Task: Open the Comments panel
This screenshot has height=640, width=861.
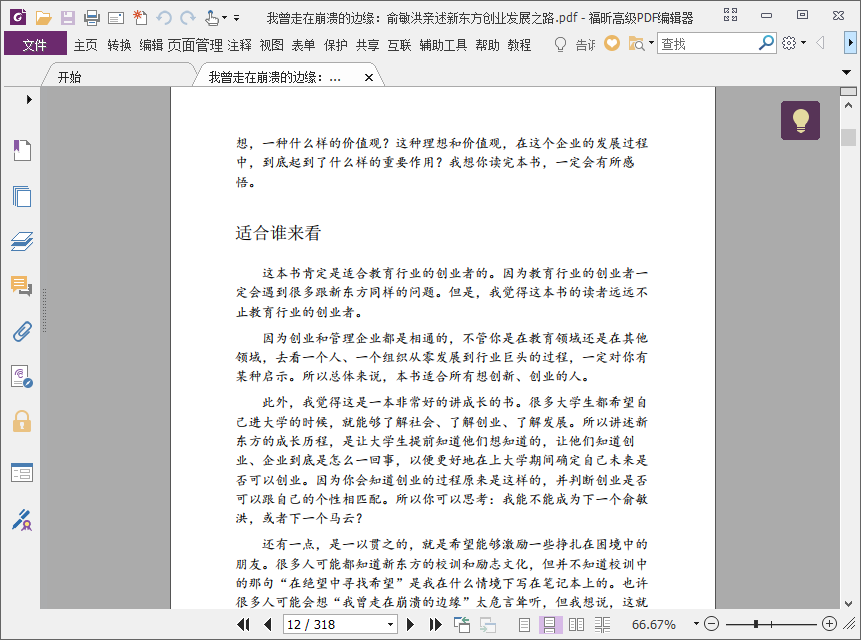Action: point(22,286)
